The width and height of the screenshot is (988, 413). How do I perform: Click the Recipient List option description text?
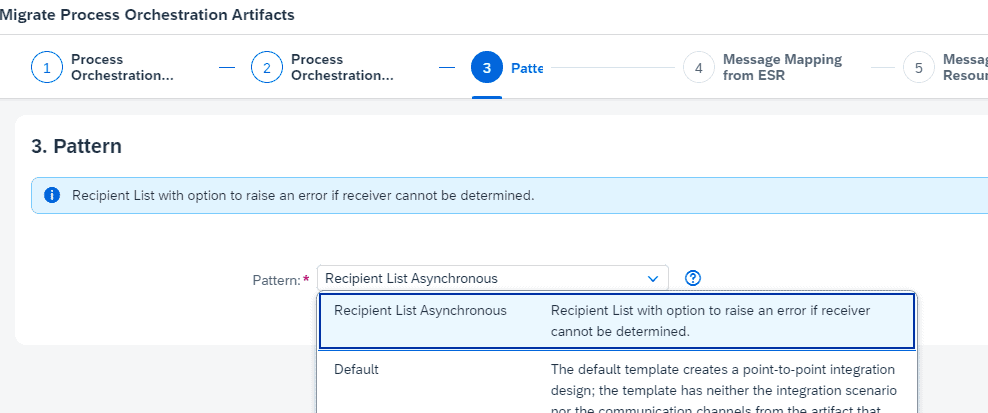(711, 321)
